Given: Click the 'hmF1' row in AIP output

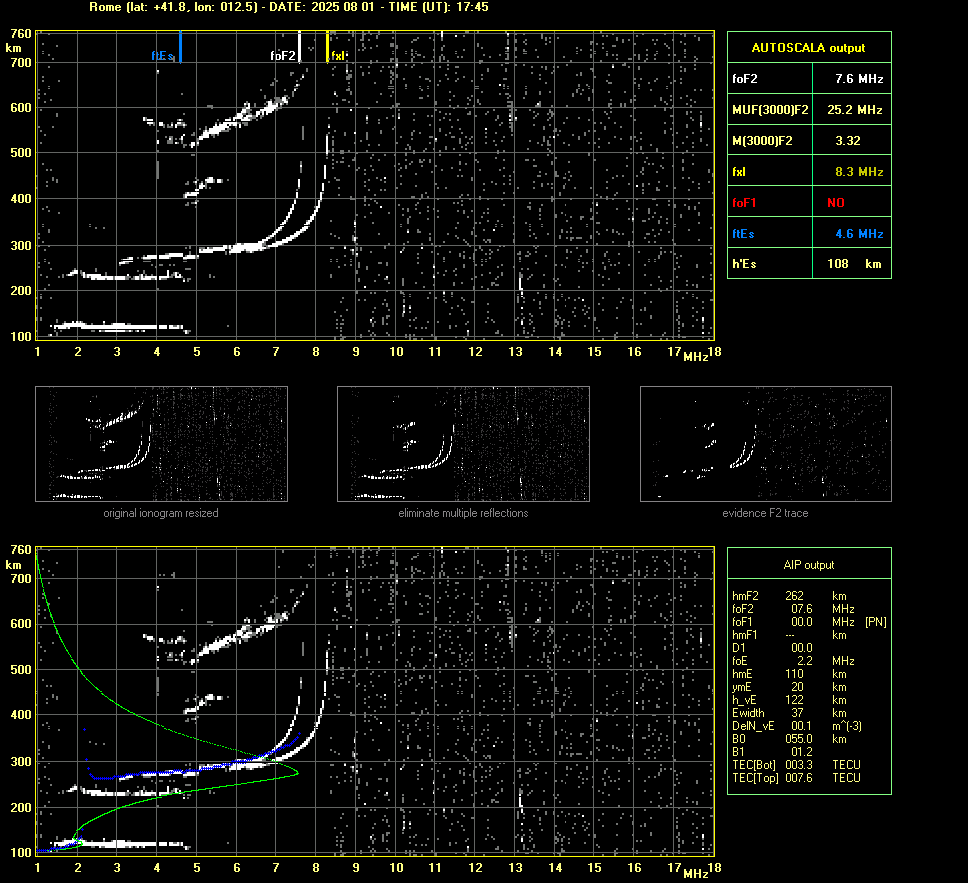Looking at the screenshot, I should click(809, 635).
